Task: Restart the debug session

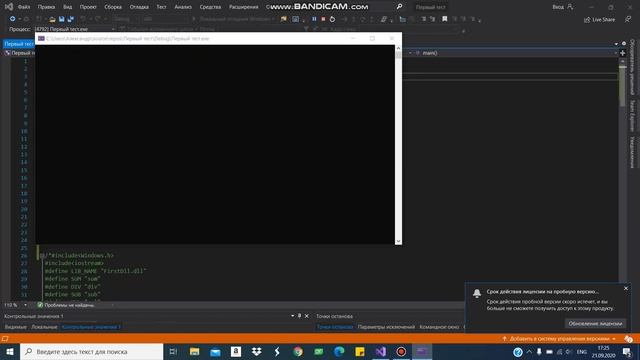Action: 332,19
